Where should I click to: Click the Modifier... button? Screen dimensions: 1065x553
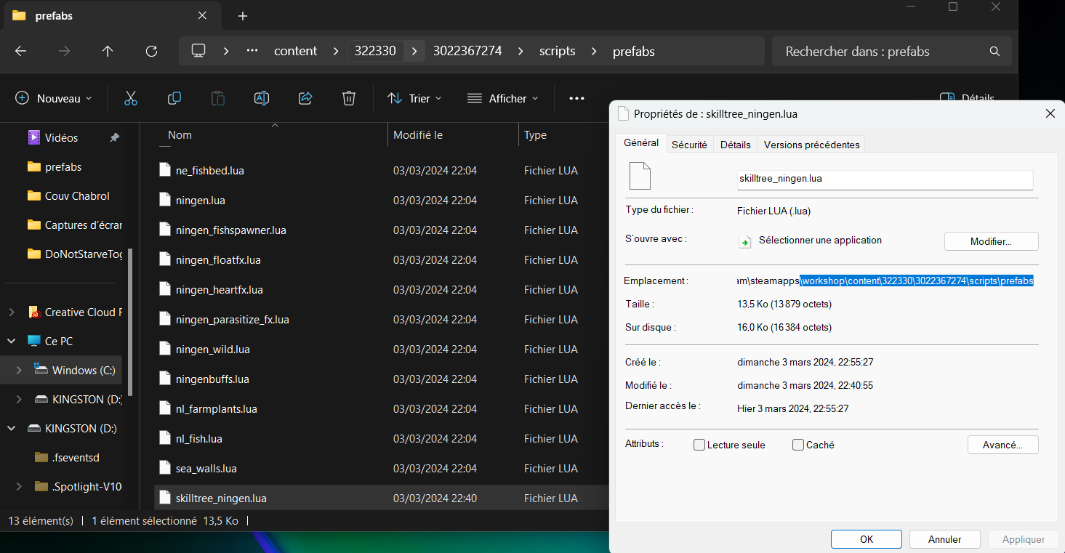(x=991, y=241)
